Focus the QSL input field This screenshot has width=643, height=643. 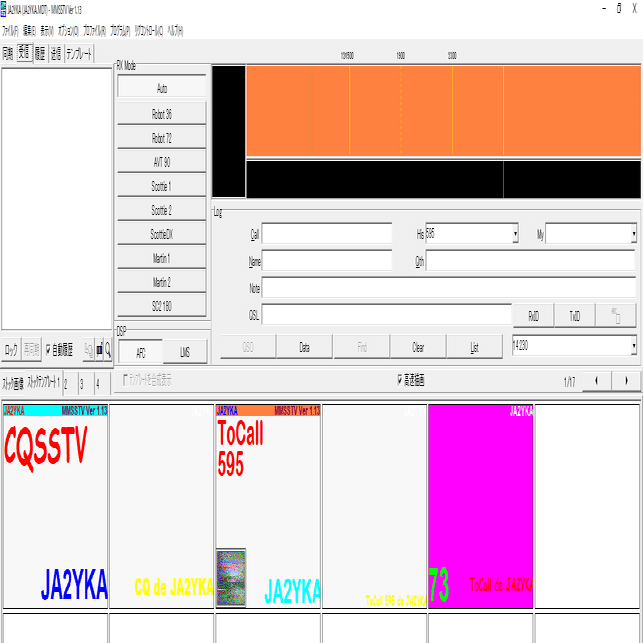(387, 315)
